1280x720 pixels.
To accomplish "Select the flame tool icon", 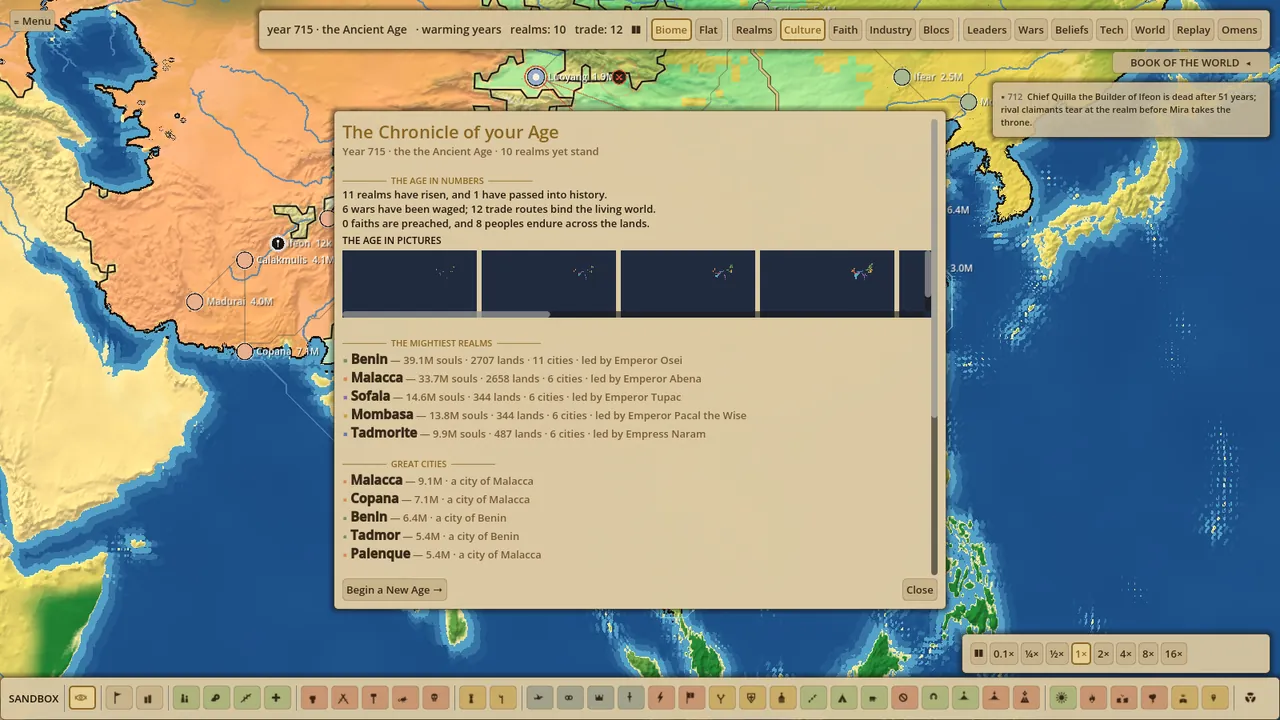I will point(1092,698).
